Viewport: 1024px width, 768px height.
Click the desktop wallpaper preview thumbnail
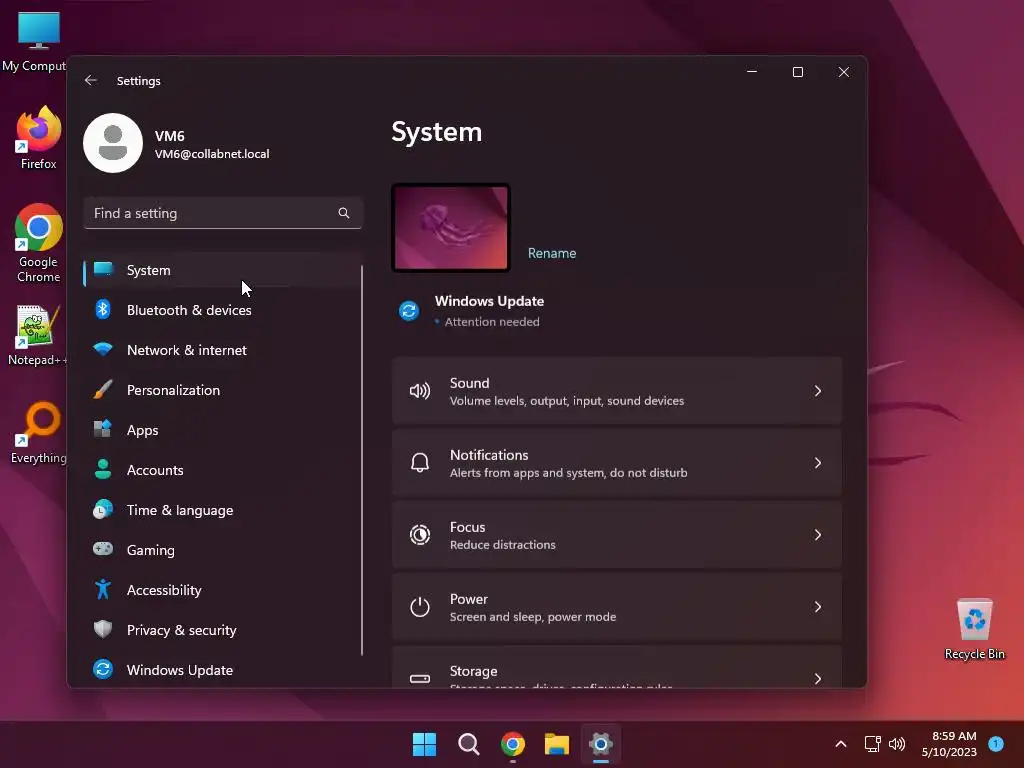coord(451,227)
